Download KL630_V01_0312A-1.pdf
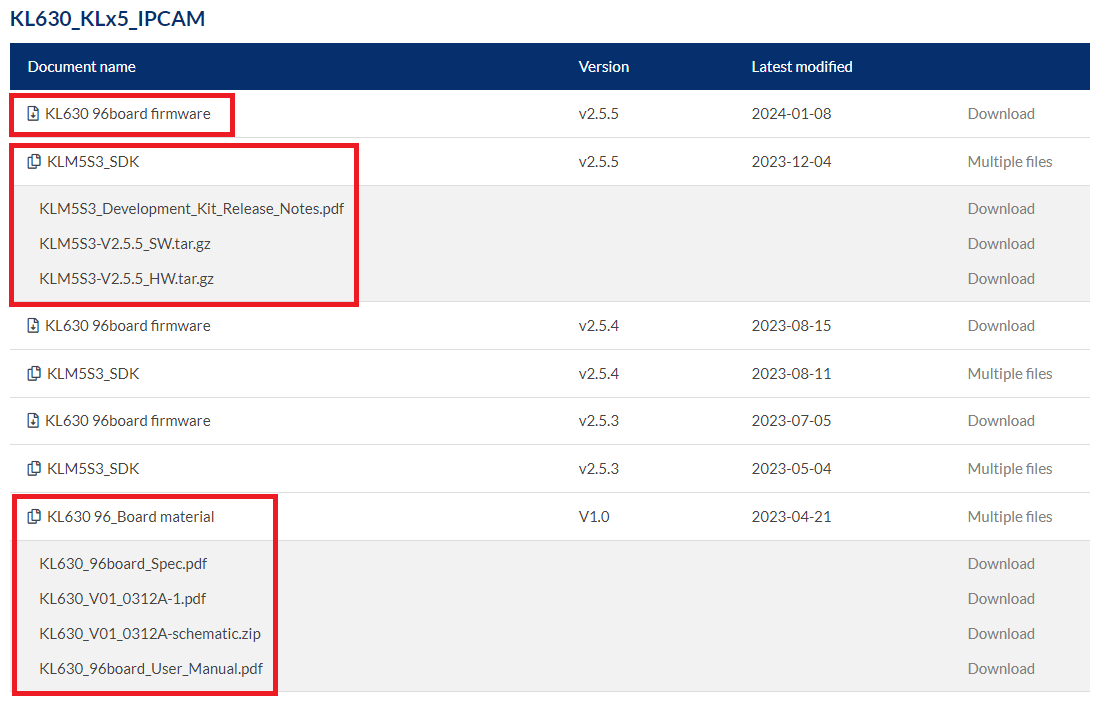Image resolution: width=1101 pixels, height=711 pixels. tap(1001, 599)
